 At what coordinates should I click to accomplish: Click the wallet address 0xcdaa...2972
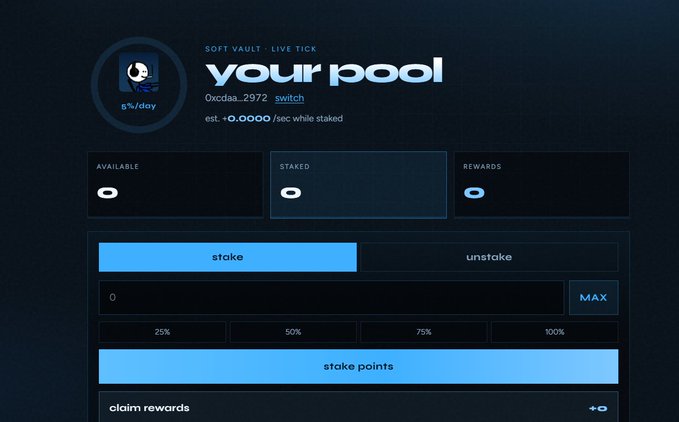pos(236,98)
